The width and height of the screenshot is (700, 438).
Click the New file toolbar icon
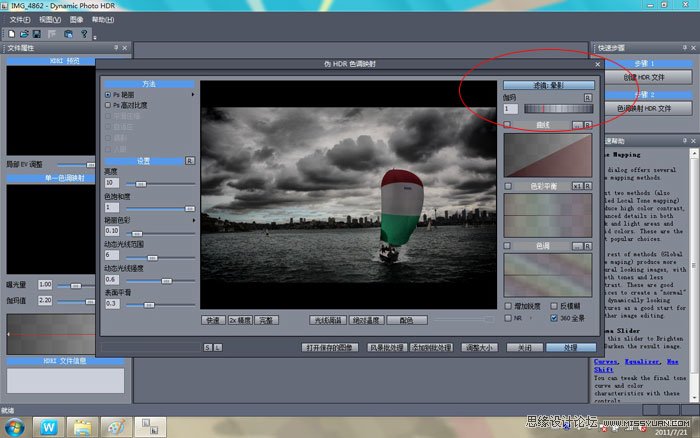[x=10, y=33]
